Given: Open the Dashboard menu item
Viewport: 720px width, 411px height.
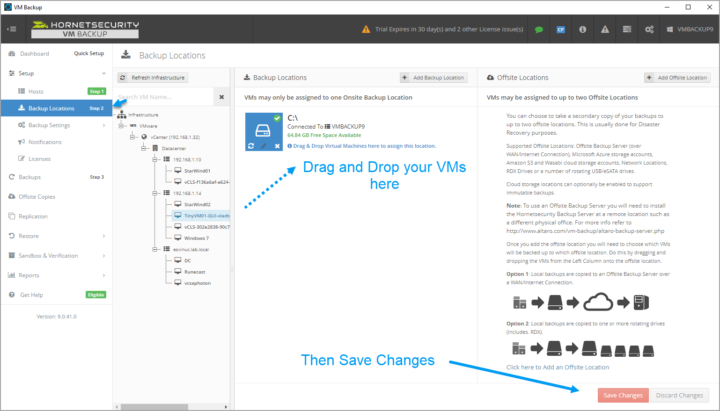Looking at the screenshot, I should coord(34,54).
